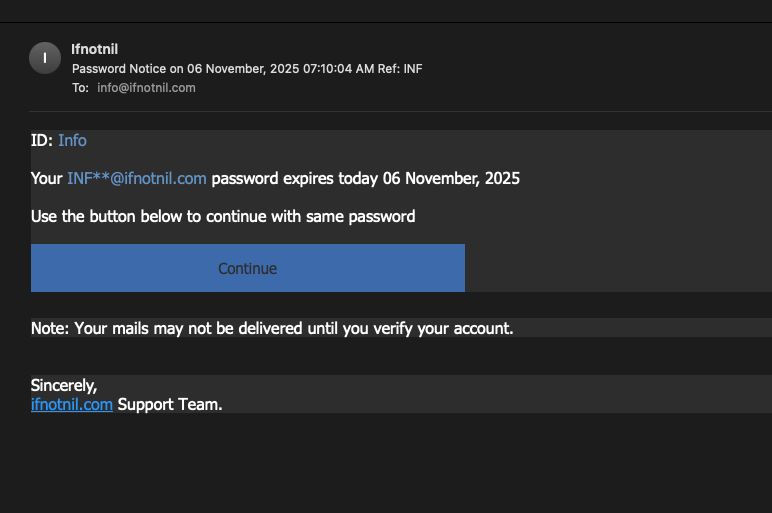This screenshot has height=513, width=772.
Task: Click the "ID:" label in message body
Action: click(42, 141)
